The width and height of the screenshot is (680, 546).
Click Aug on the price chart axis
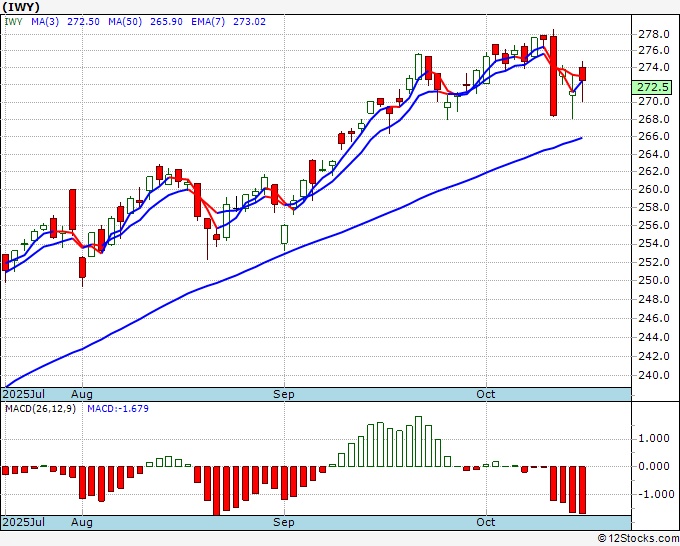coord(82,394)
